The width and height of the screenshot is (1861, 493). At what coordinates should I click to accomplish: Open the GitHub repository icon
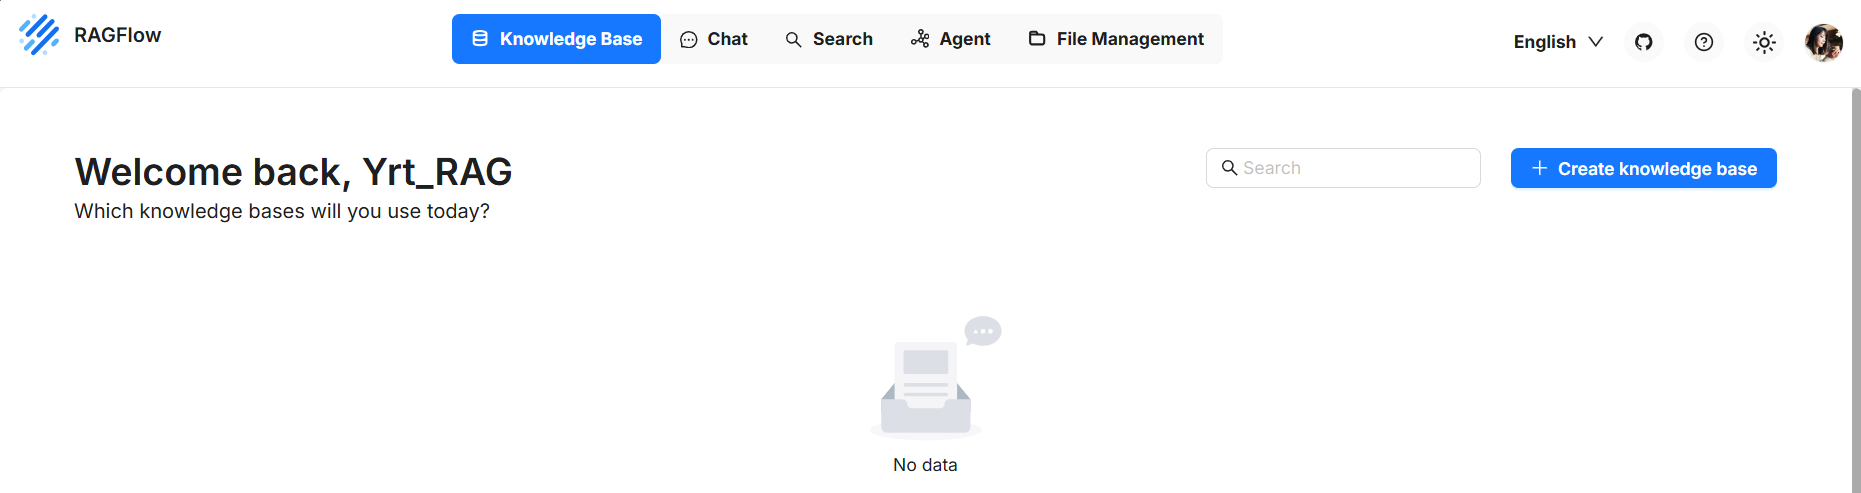tap(1643, 42)
